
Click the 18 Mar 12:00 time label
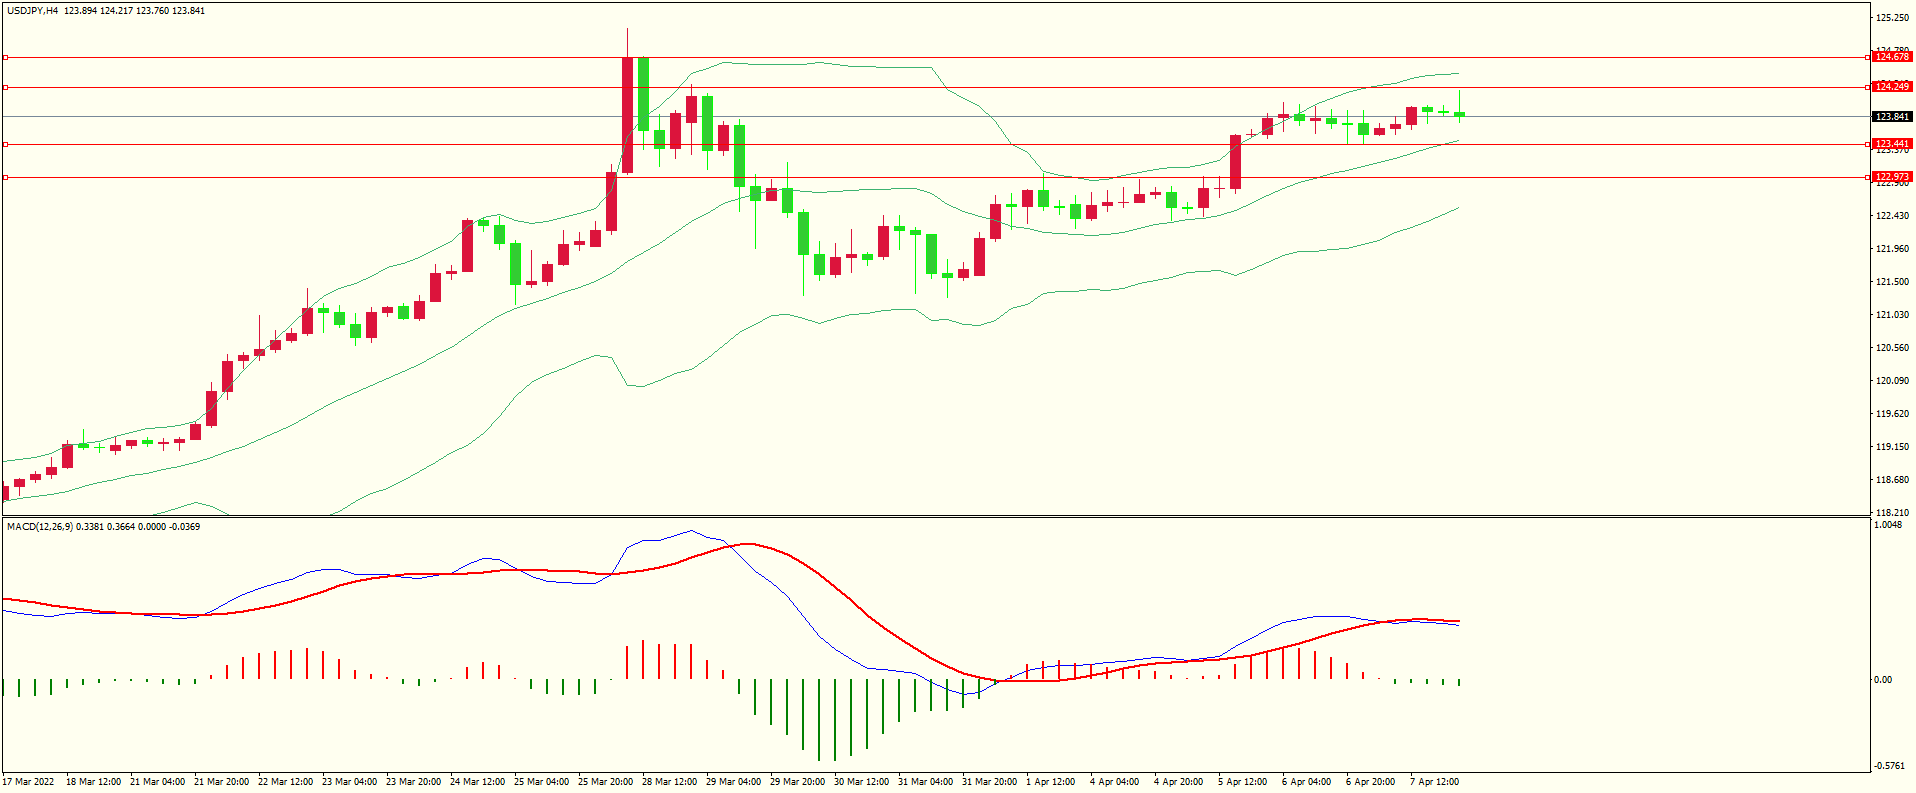tap(94, 782)
